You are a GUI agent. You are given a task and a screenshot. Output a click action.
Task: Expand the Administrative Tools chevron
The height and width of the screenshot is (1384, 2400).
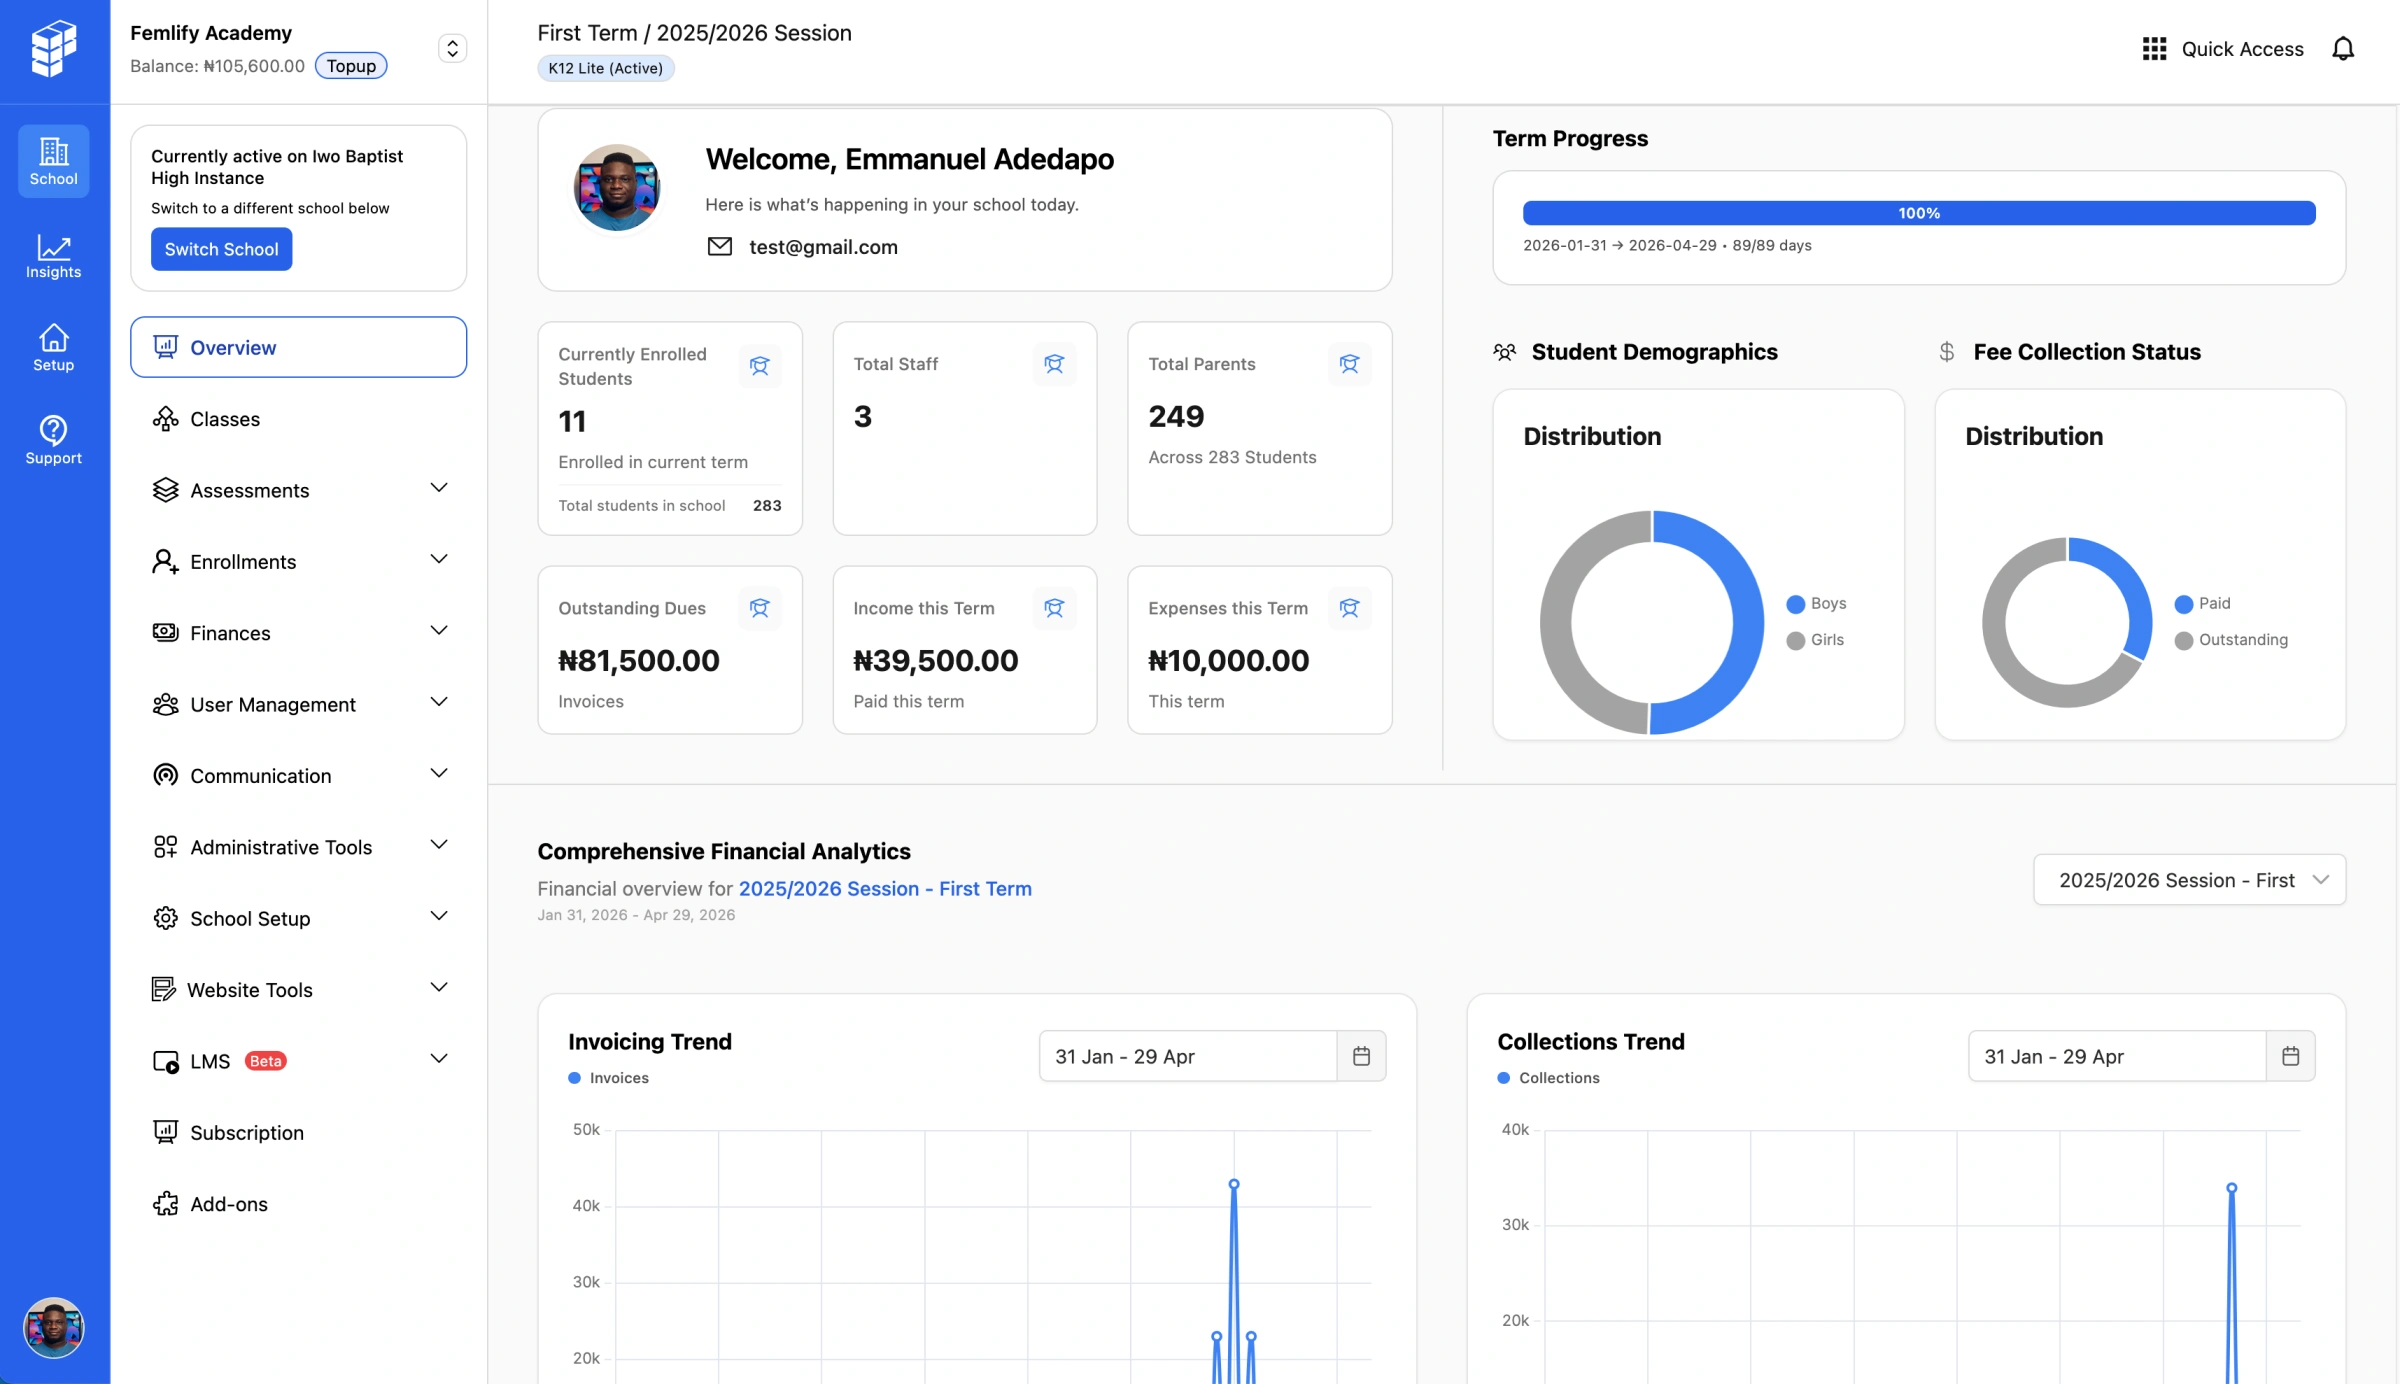coord(438,845)
